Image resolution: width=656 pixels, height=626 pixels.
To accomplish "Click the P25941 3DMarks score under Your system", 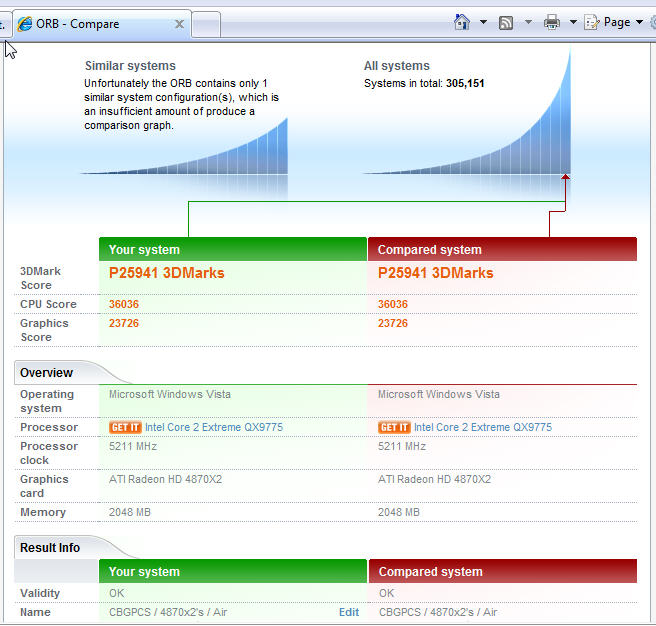I will (x=167, y=273).
